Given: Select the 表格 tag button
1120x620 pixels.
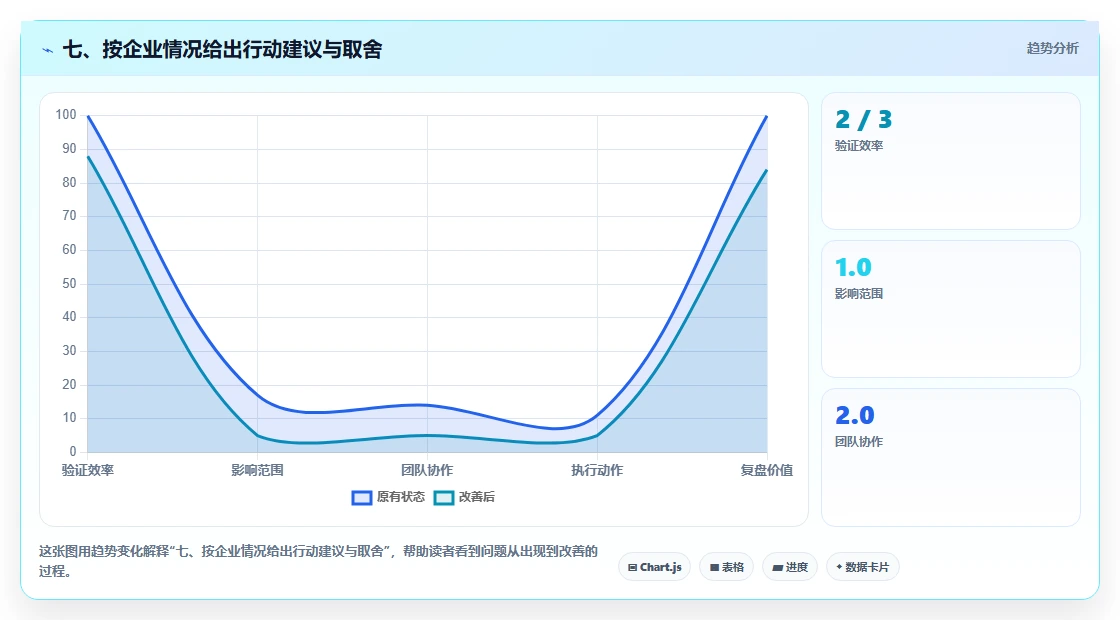Looking at the screenshot, I should pyautogui.click(x=726, y=567).
